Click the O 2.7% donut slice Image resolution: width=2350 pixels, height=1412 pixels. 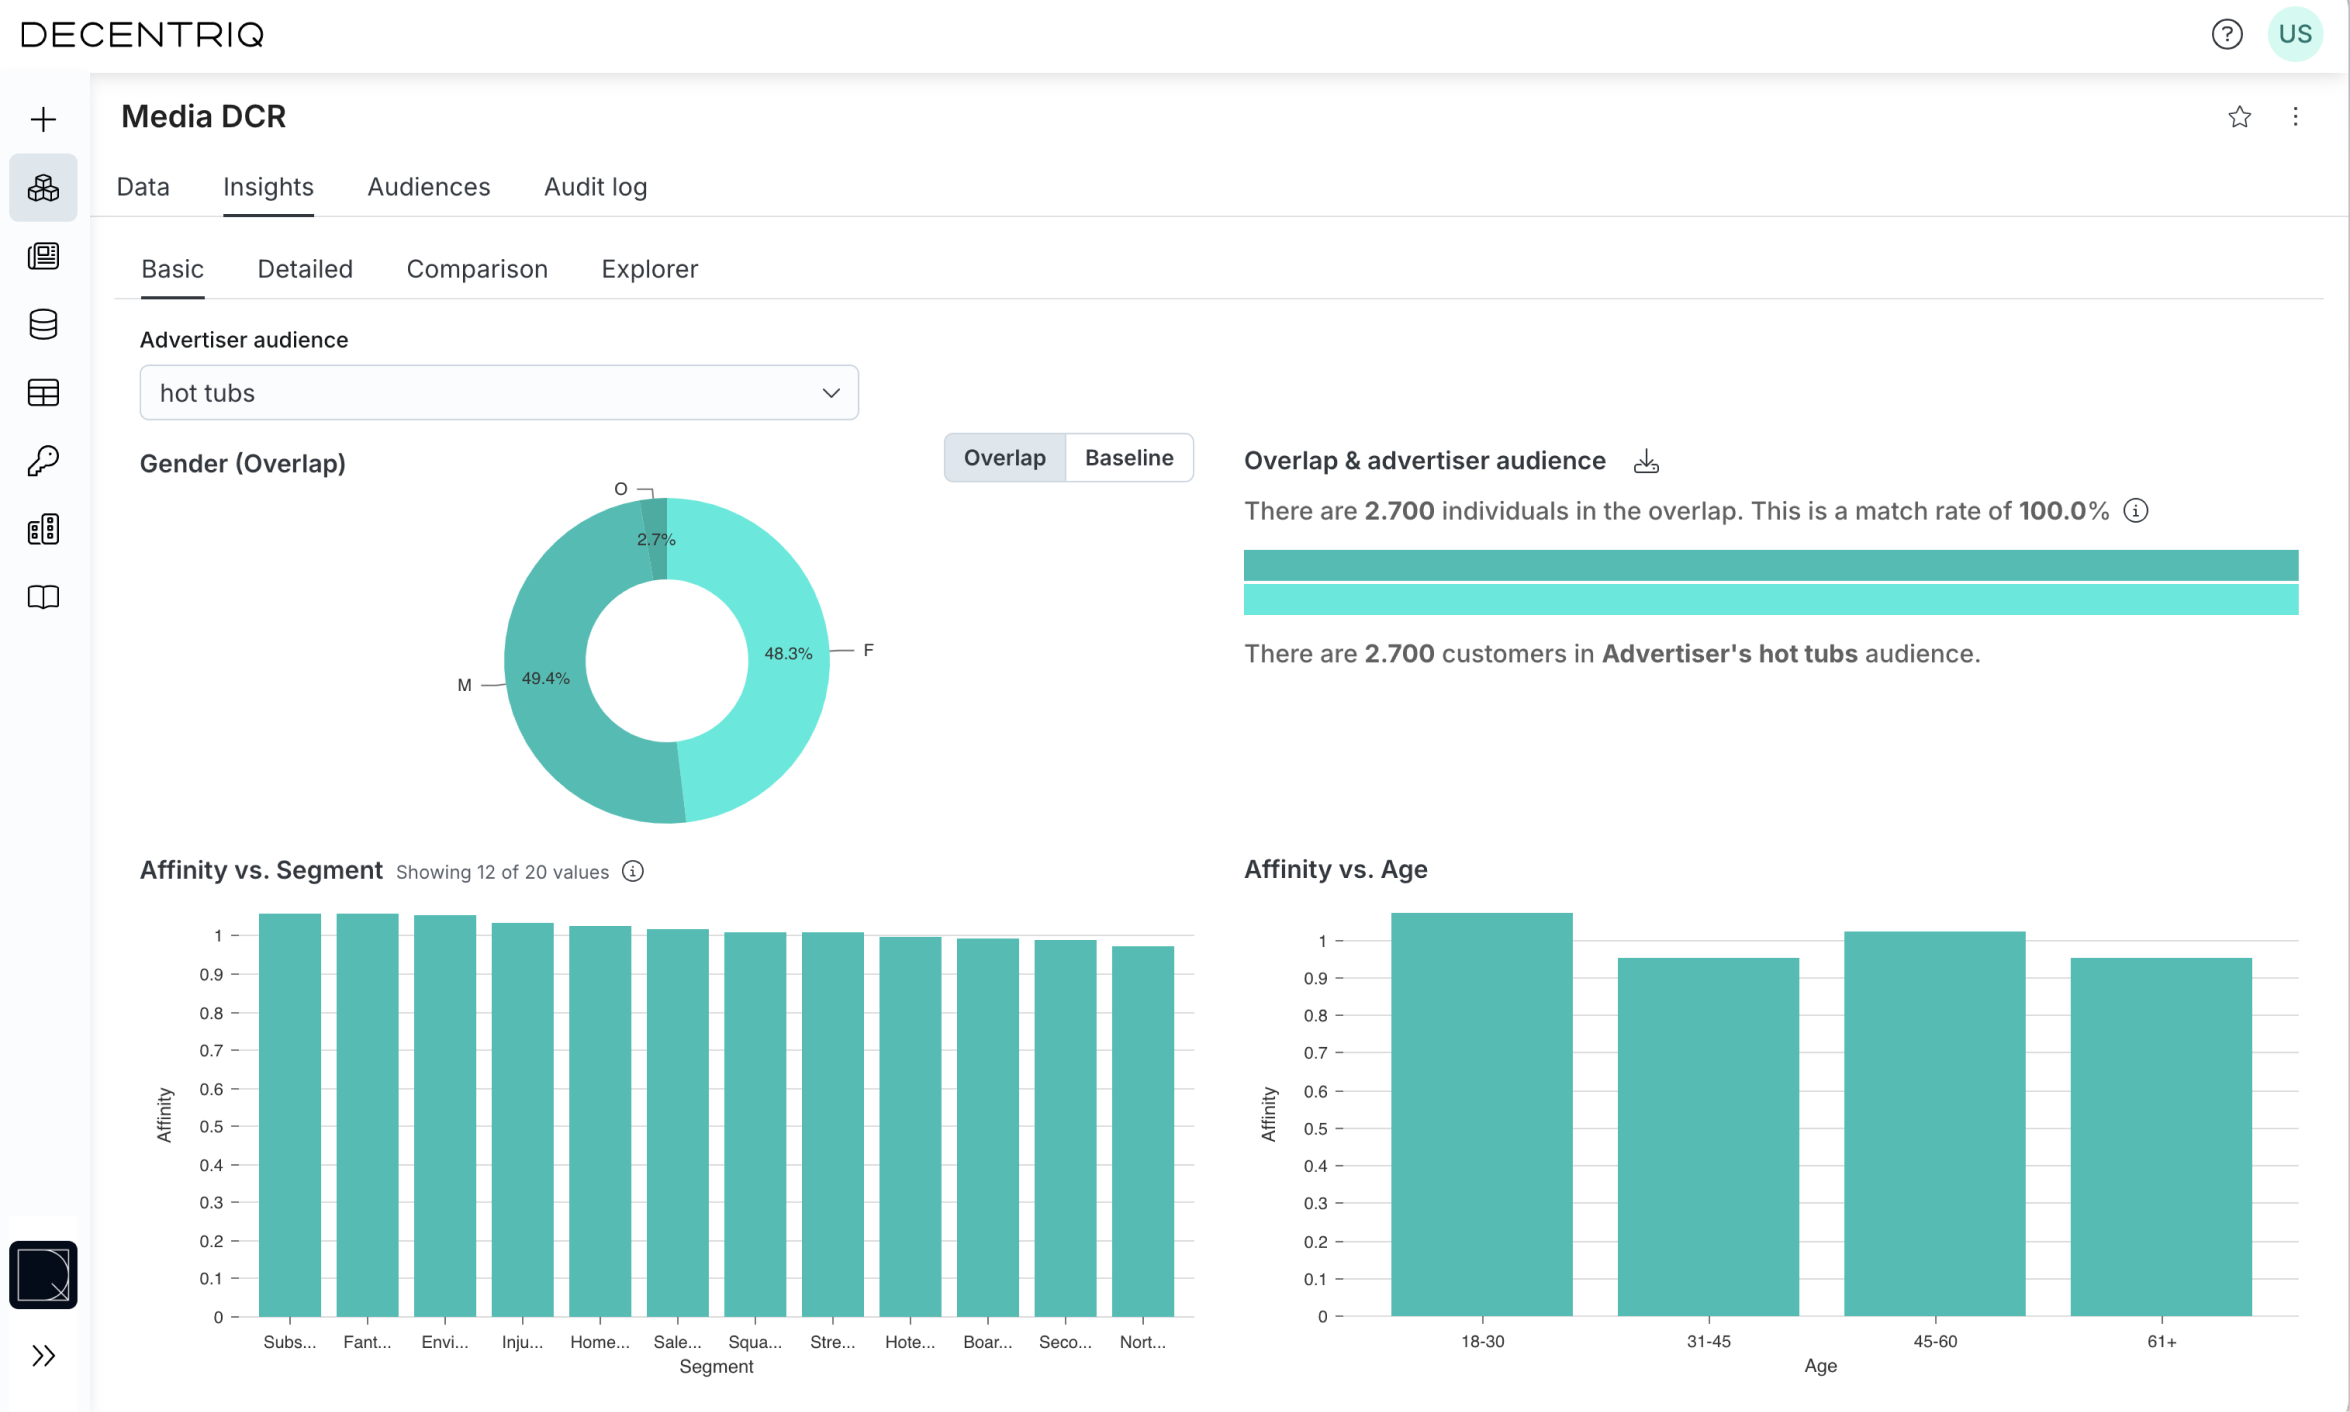click(x=655, y=538)
